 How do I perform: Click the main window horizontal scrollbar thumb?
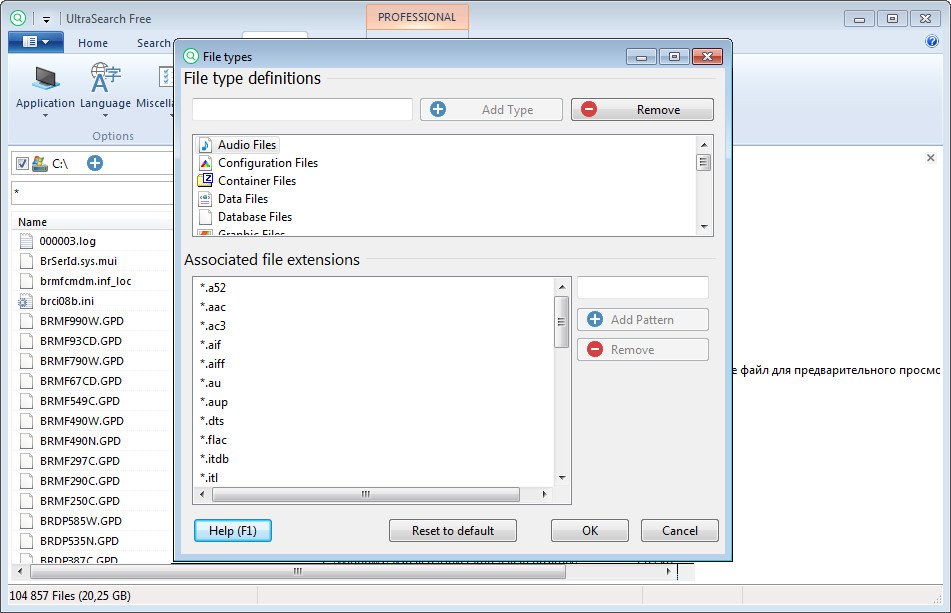298,571
